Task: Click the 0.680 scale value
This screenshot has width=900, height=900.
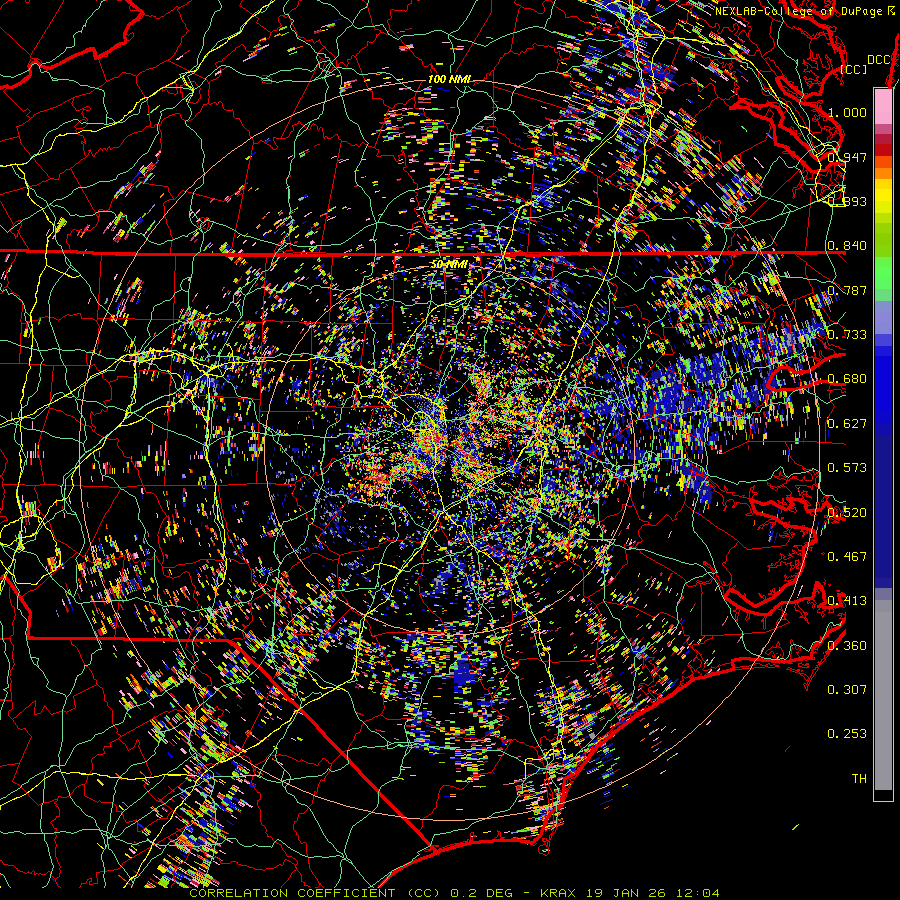Action: point(847,379)
